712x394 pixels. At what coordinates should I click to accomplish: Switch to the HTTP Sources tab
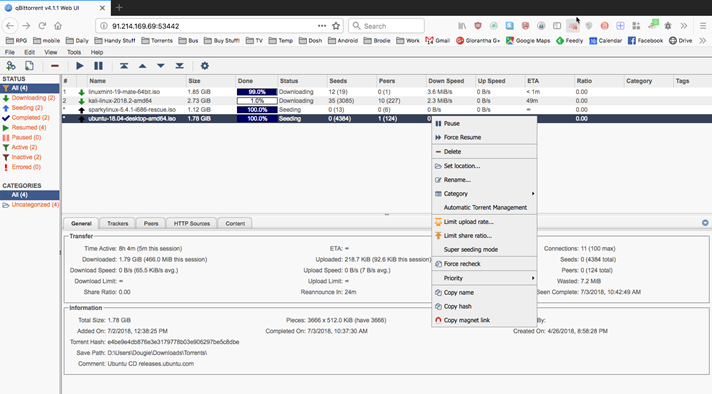192,223
